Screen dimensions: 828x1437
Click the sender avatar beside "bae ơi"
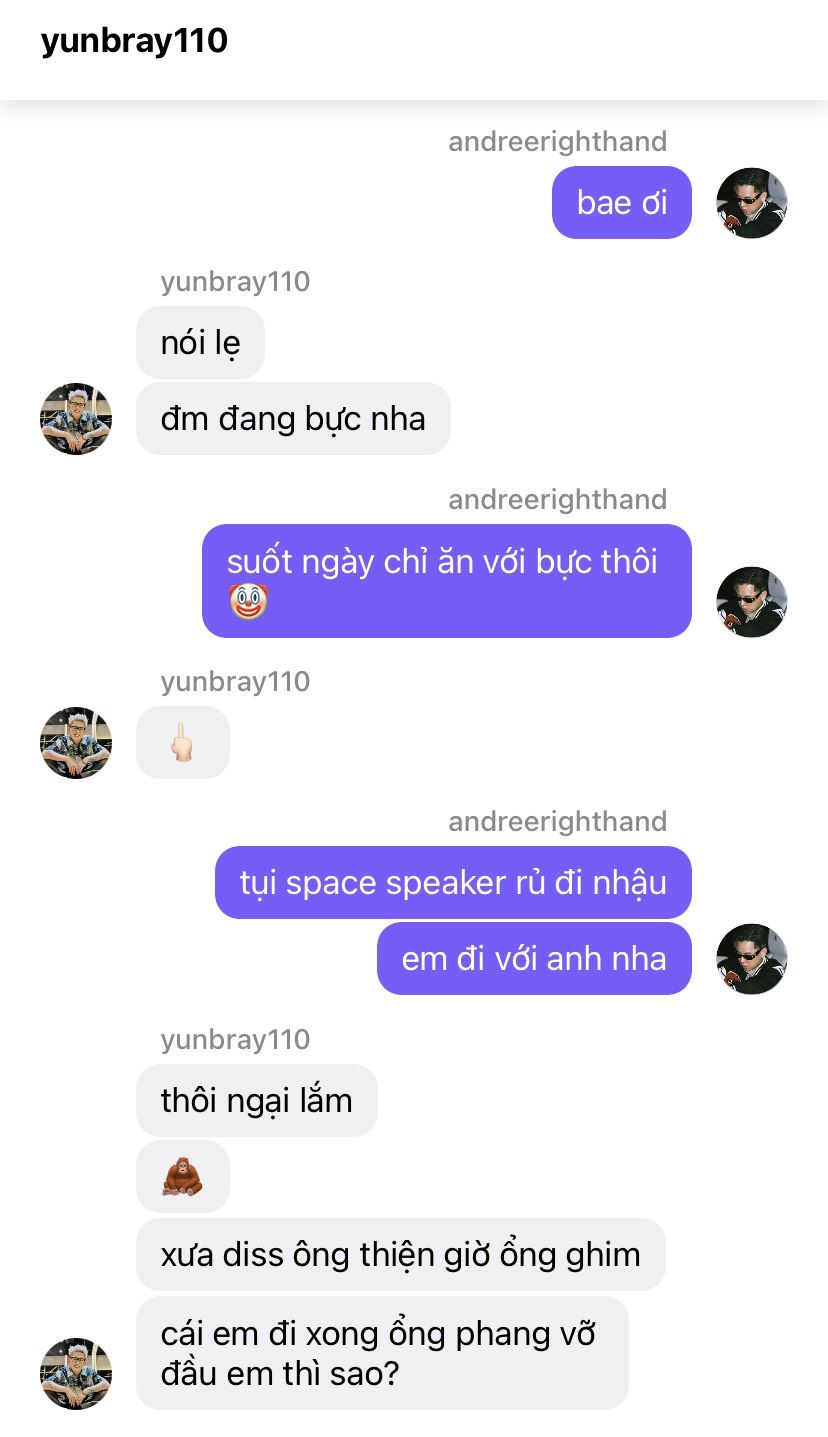point(752,203)
